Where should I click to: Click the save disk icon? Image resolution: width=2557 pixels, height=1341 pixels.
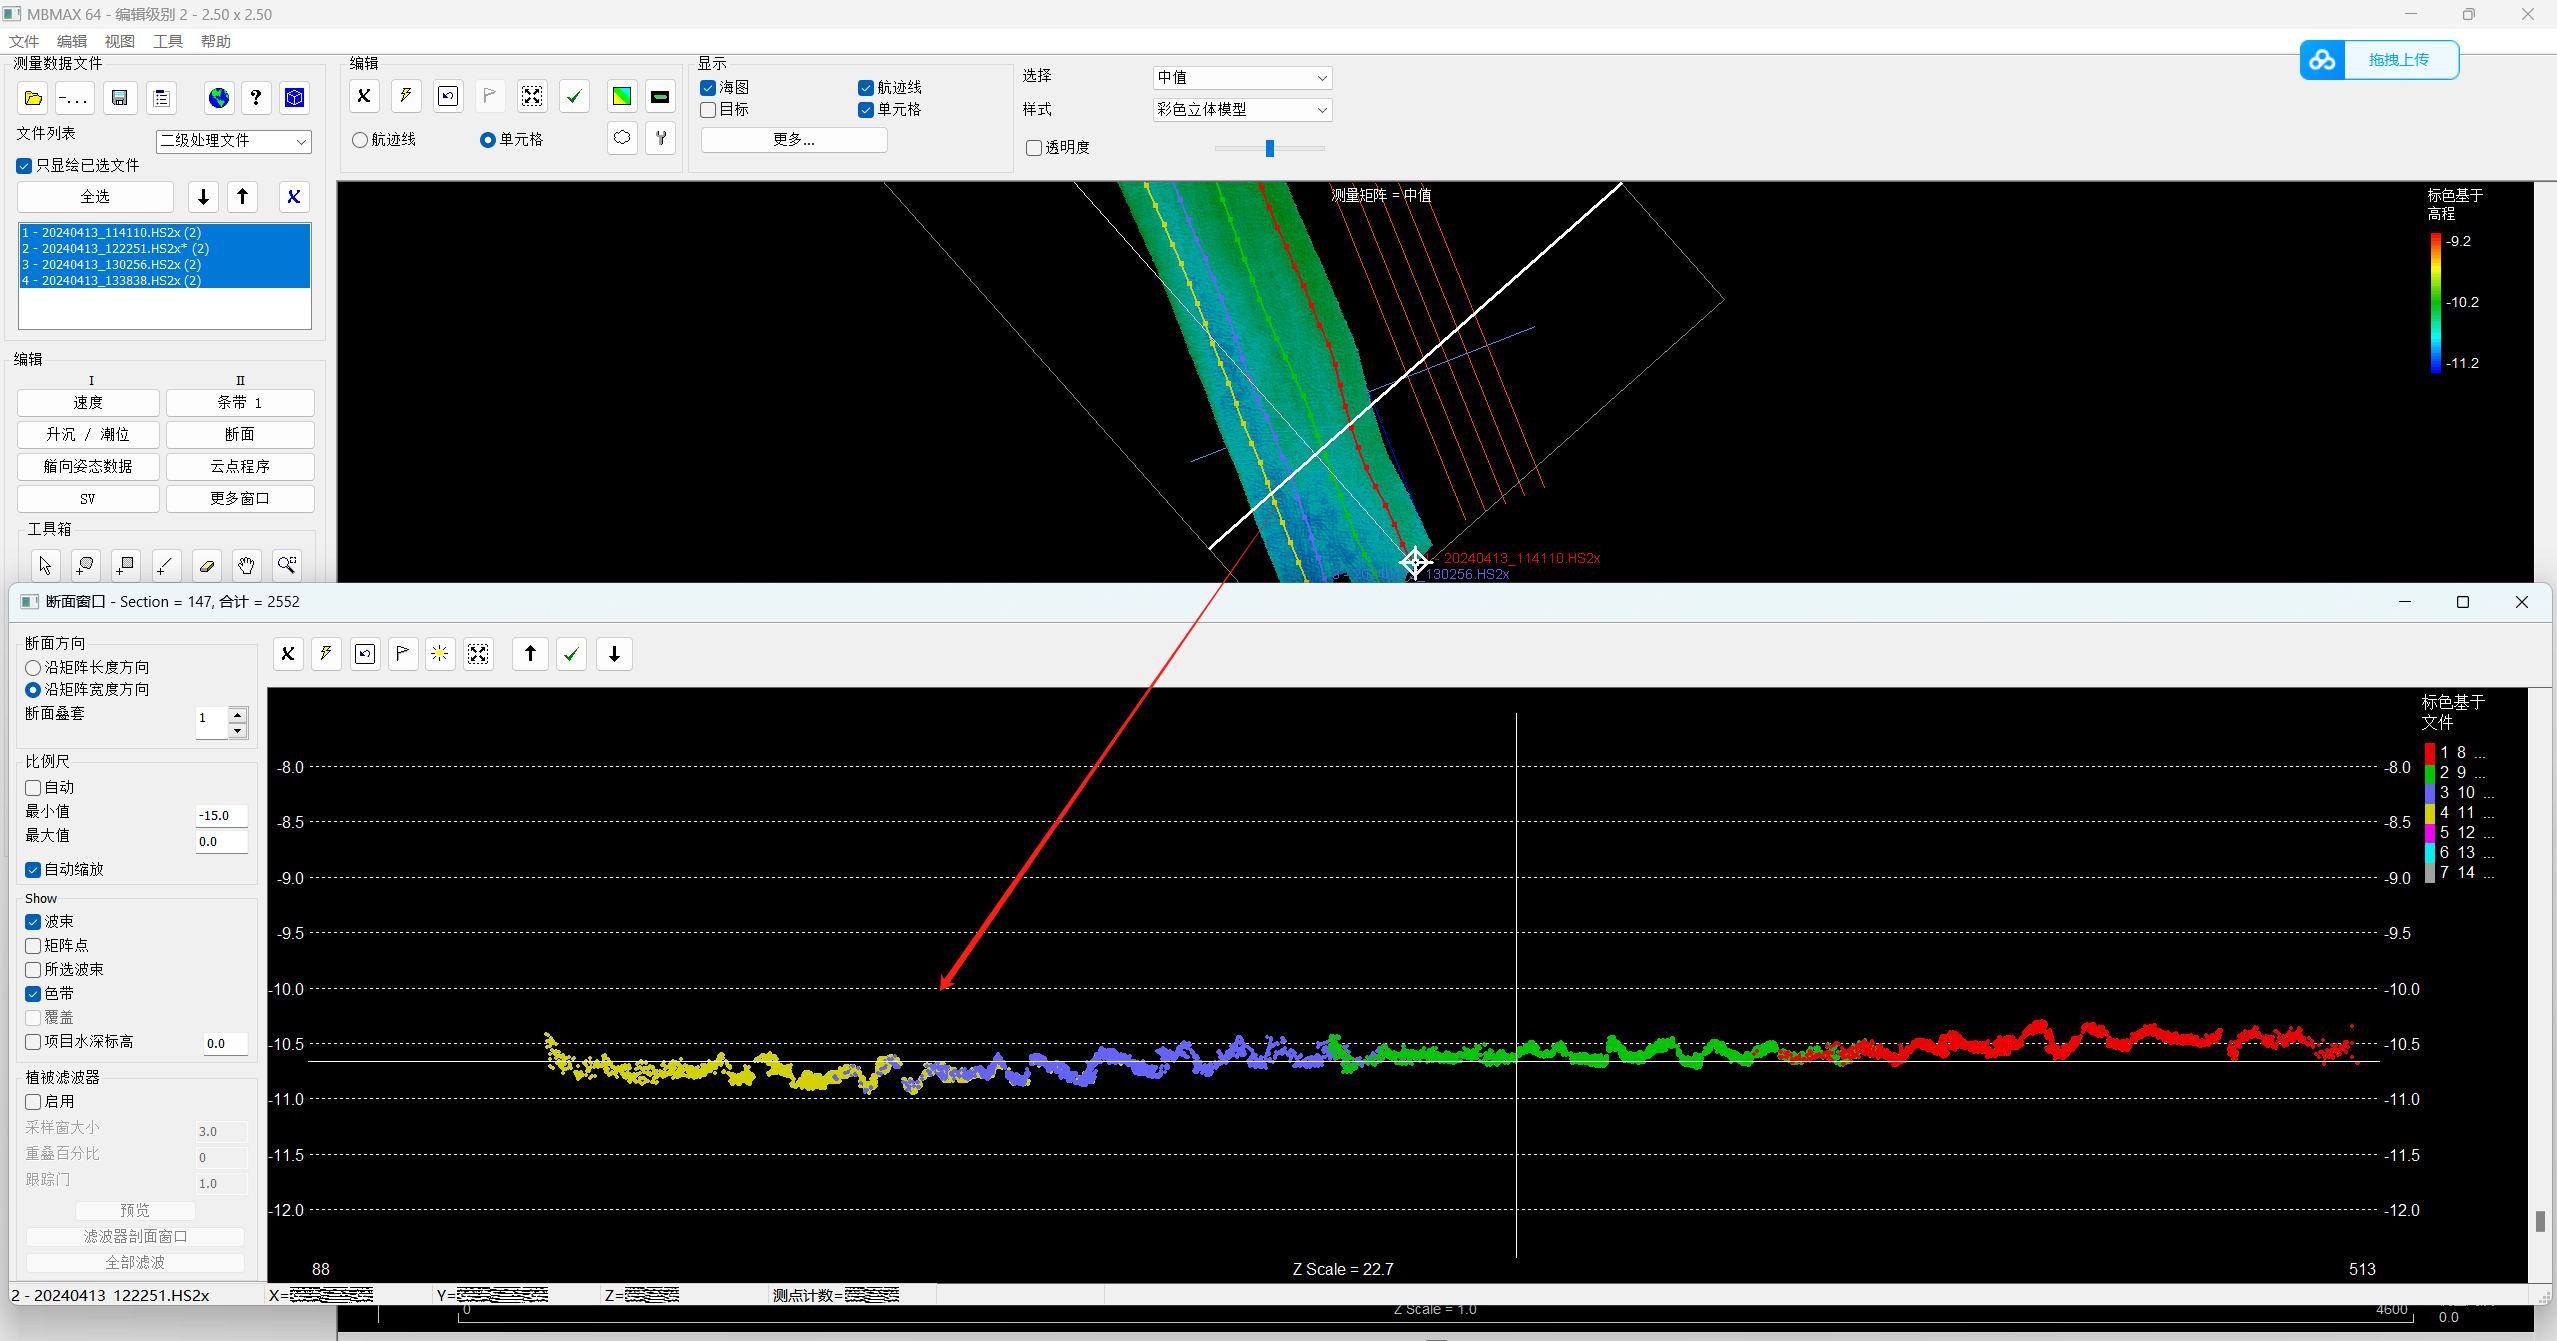(x=120, y=97)
